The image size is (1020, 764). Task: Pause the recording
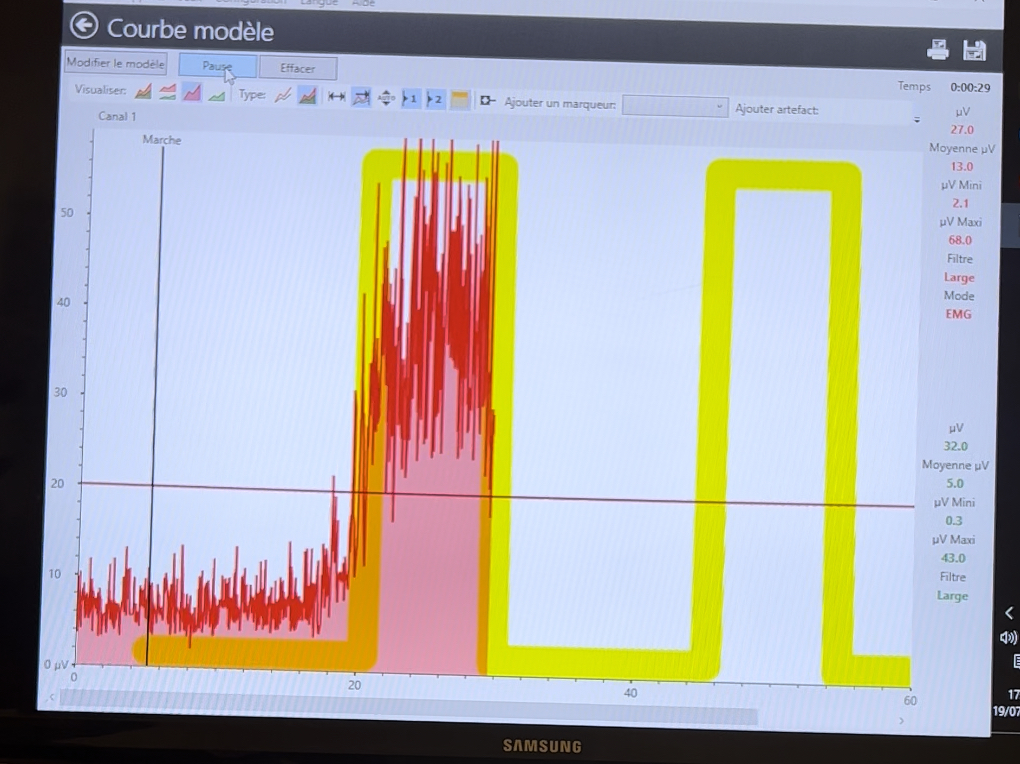click(x=217, y=66)
